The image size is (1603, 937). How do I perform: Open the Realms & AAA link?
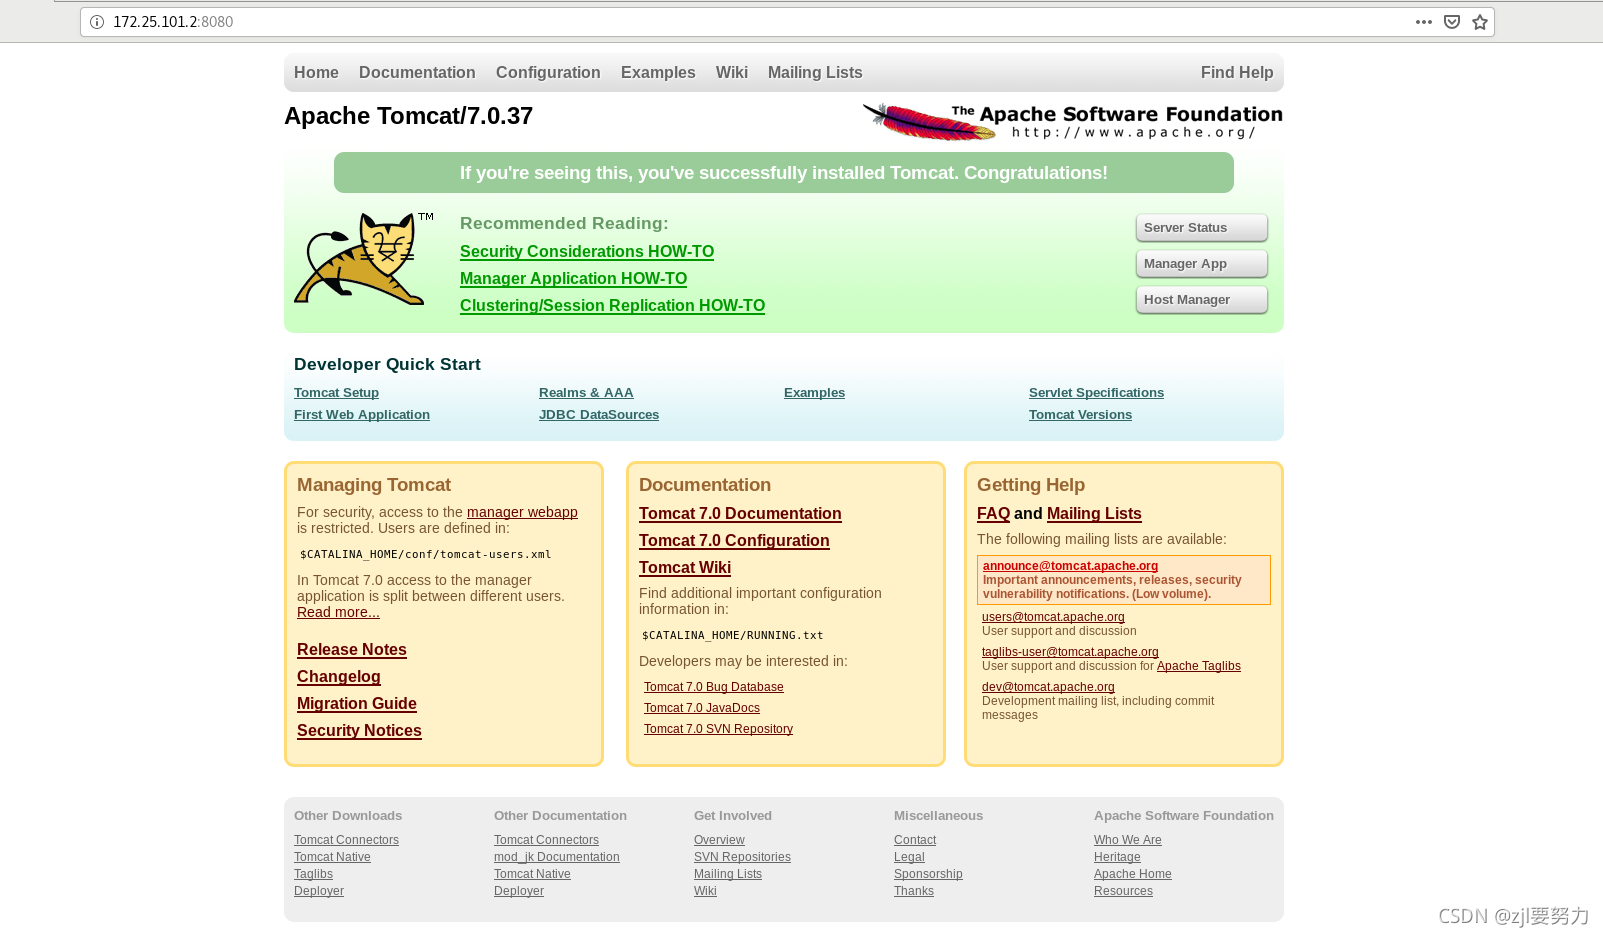586,393
